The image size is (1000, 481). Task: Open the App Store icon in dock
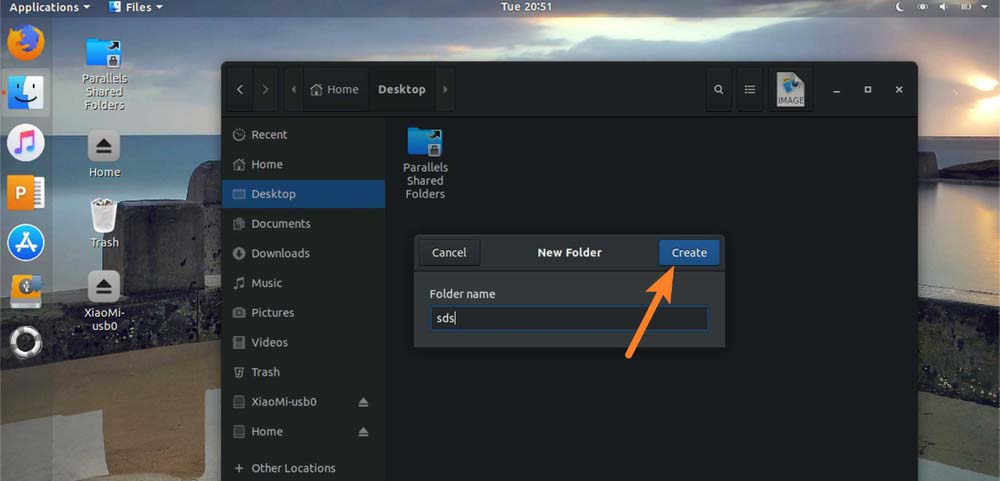coord(26,242)
